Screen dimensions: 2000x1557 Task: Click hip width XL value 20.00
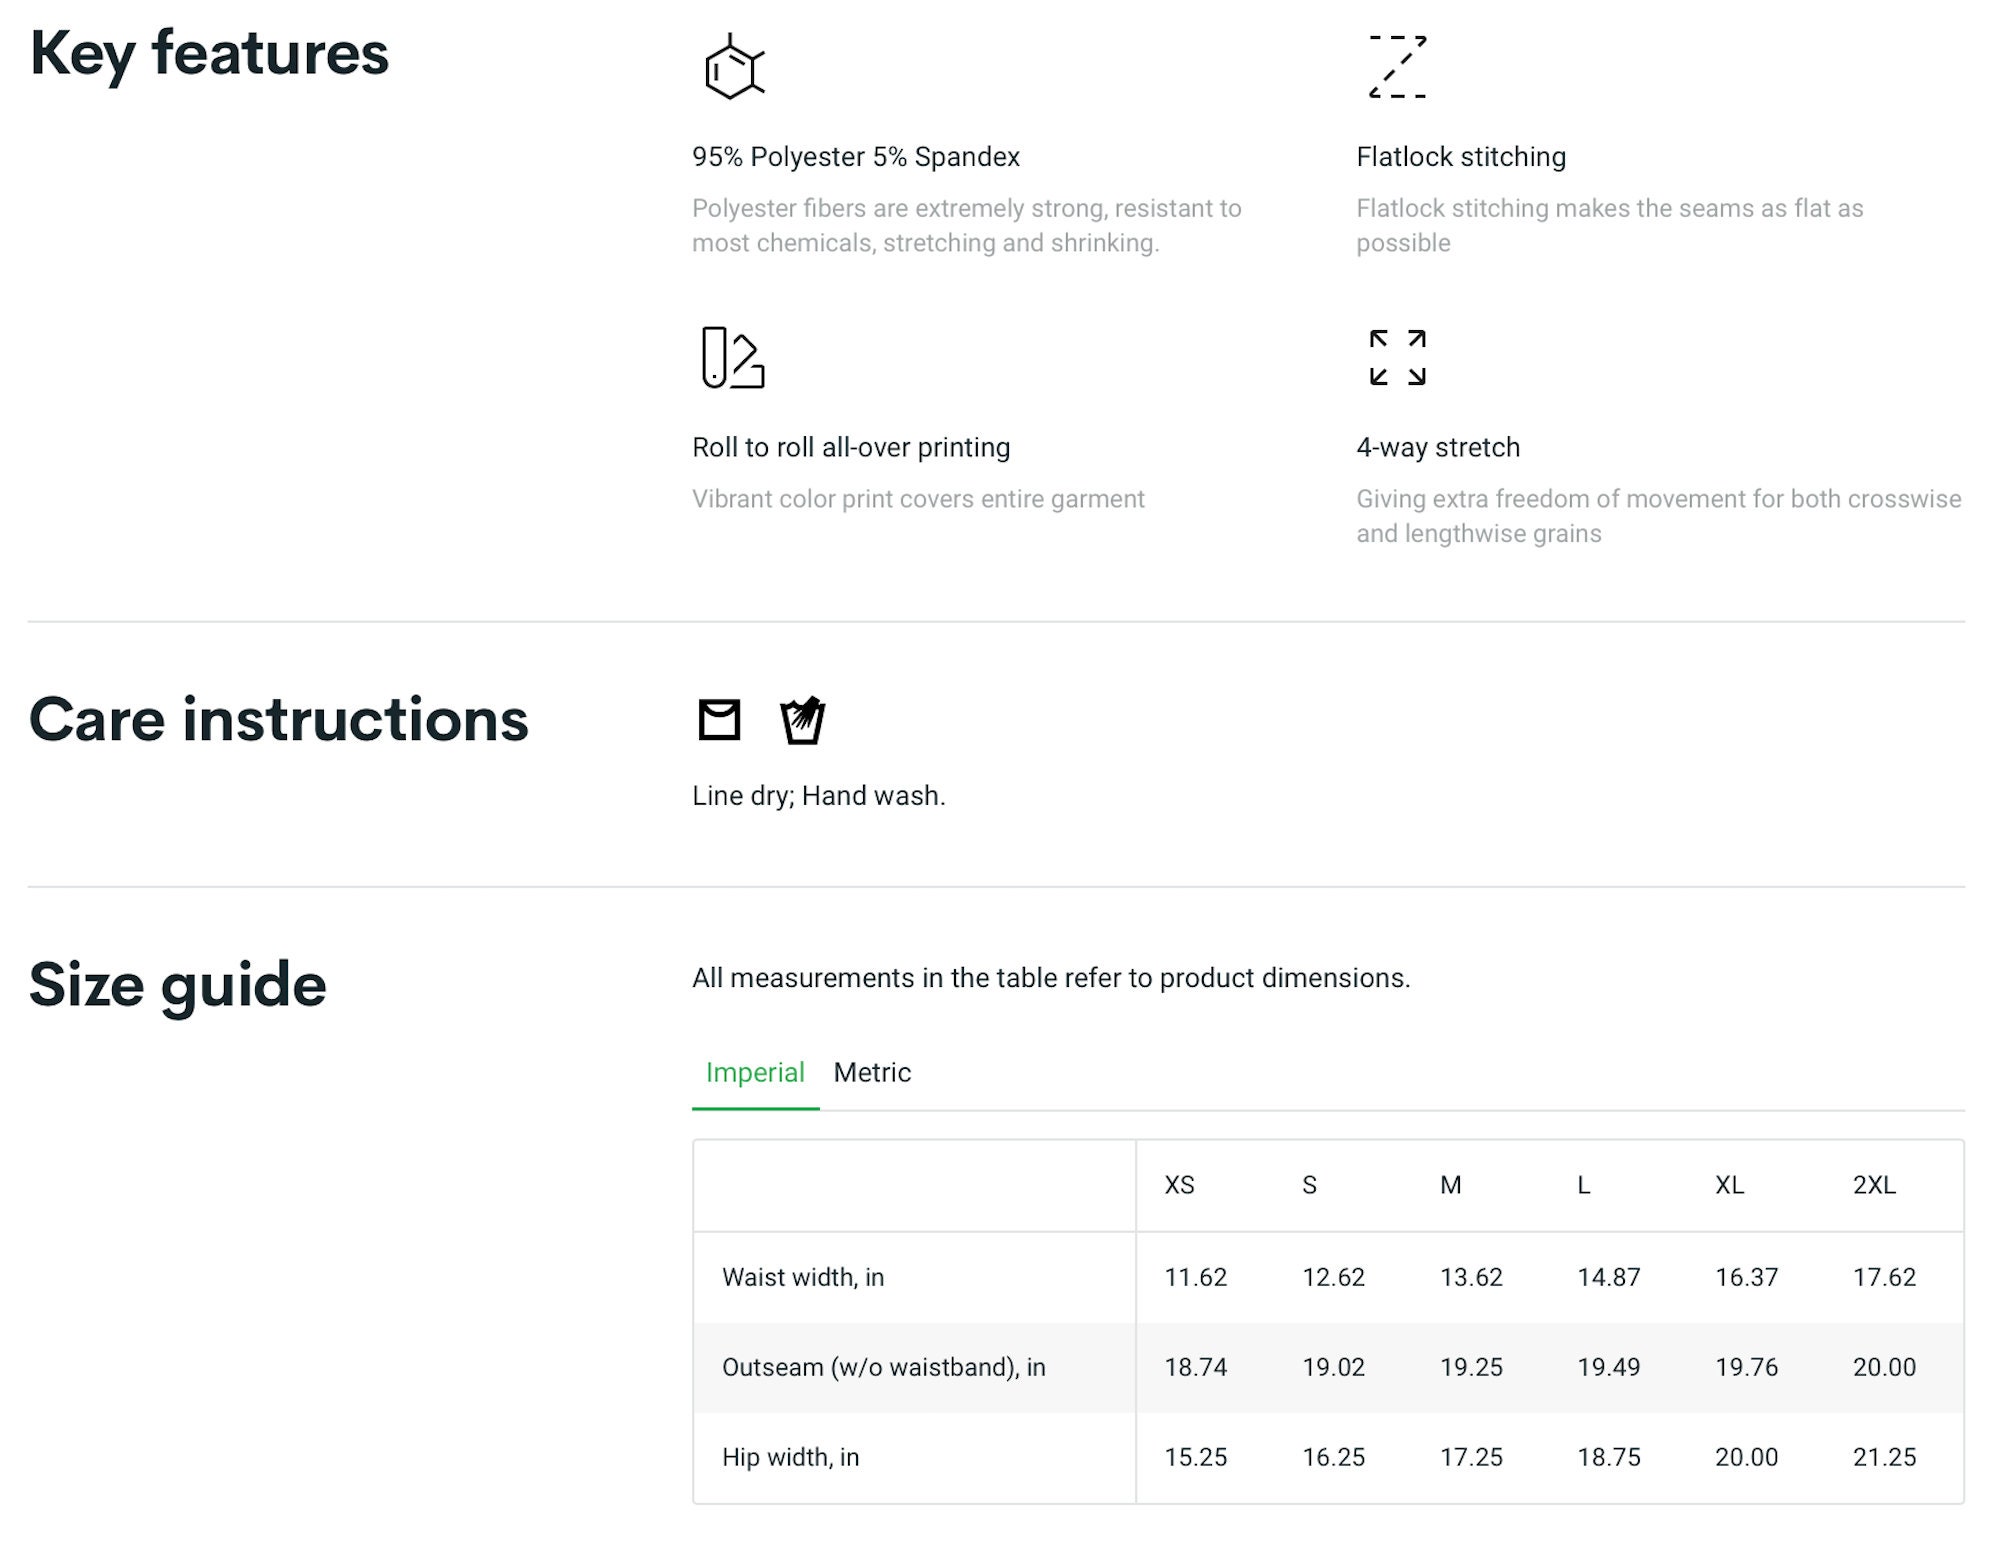click(x=1747, y=1457)
